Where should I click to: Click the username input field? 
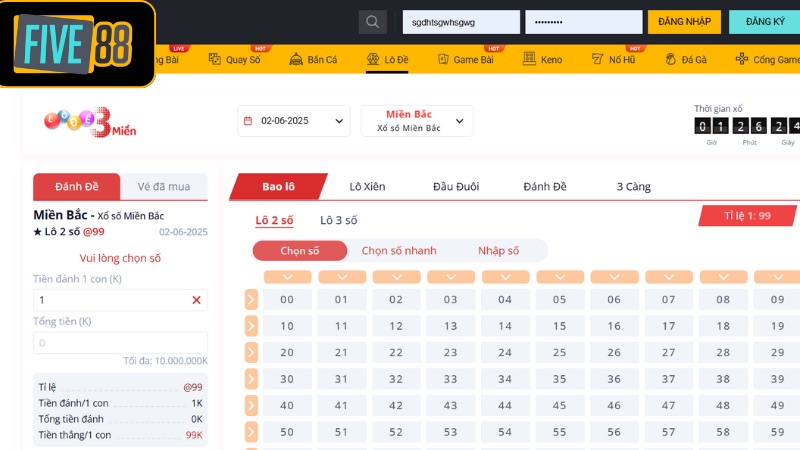pyautogui.click(x=461, y=22)
